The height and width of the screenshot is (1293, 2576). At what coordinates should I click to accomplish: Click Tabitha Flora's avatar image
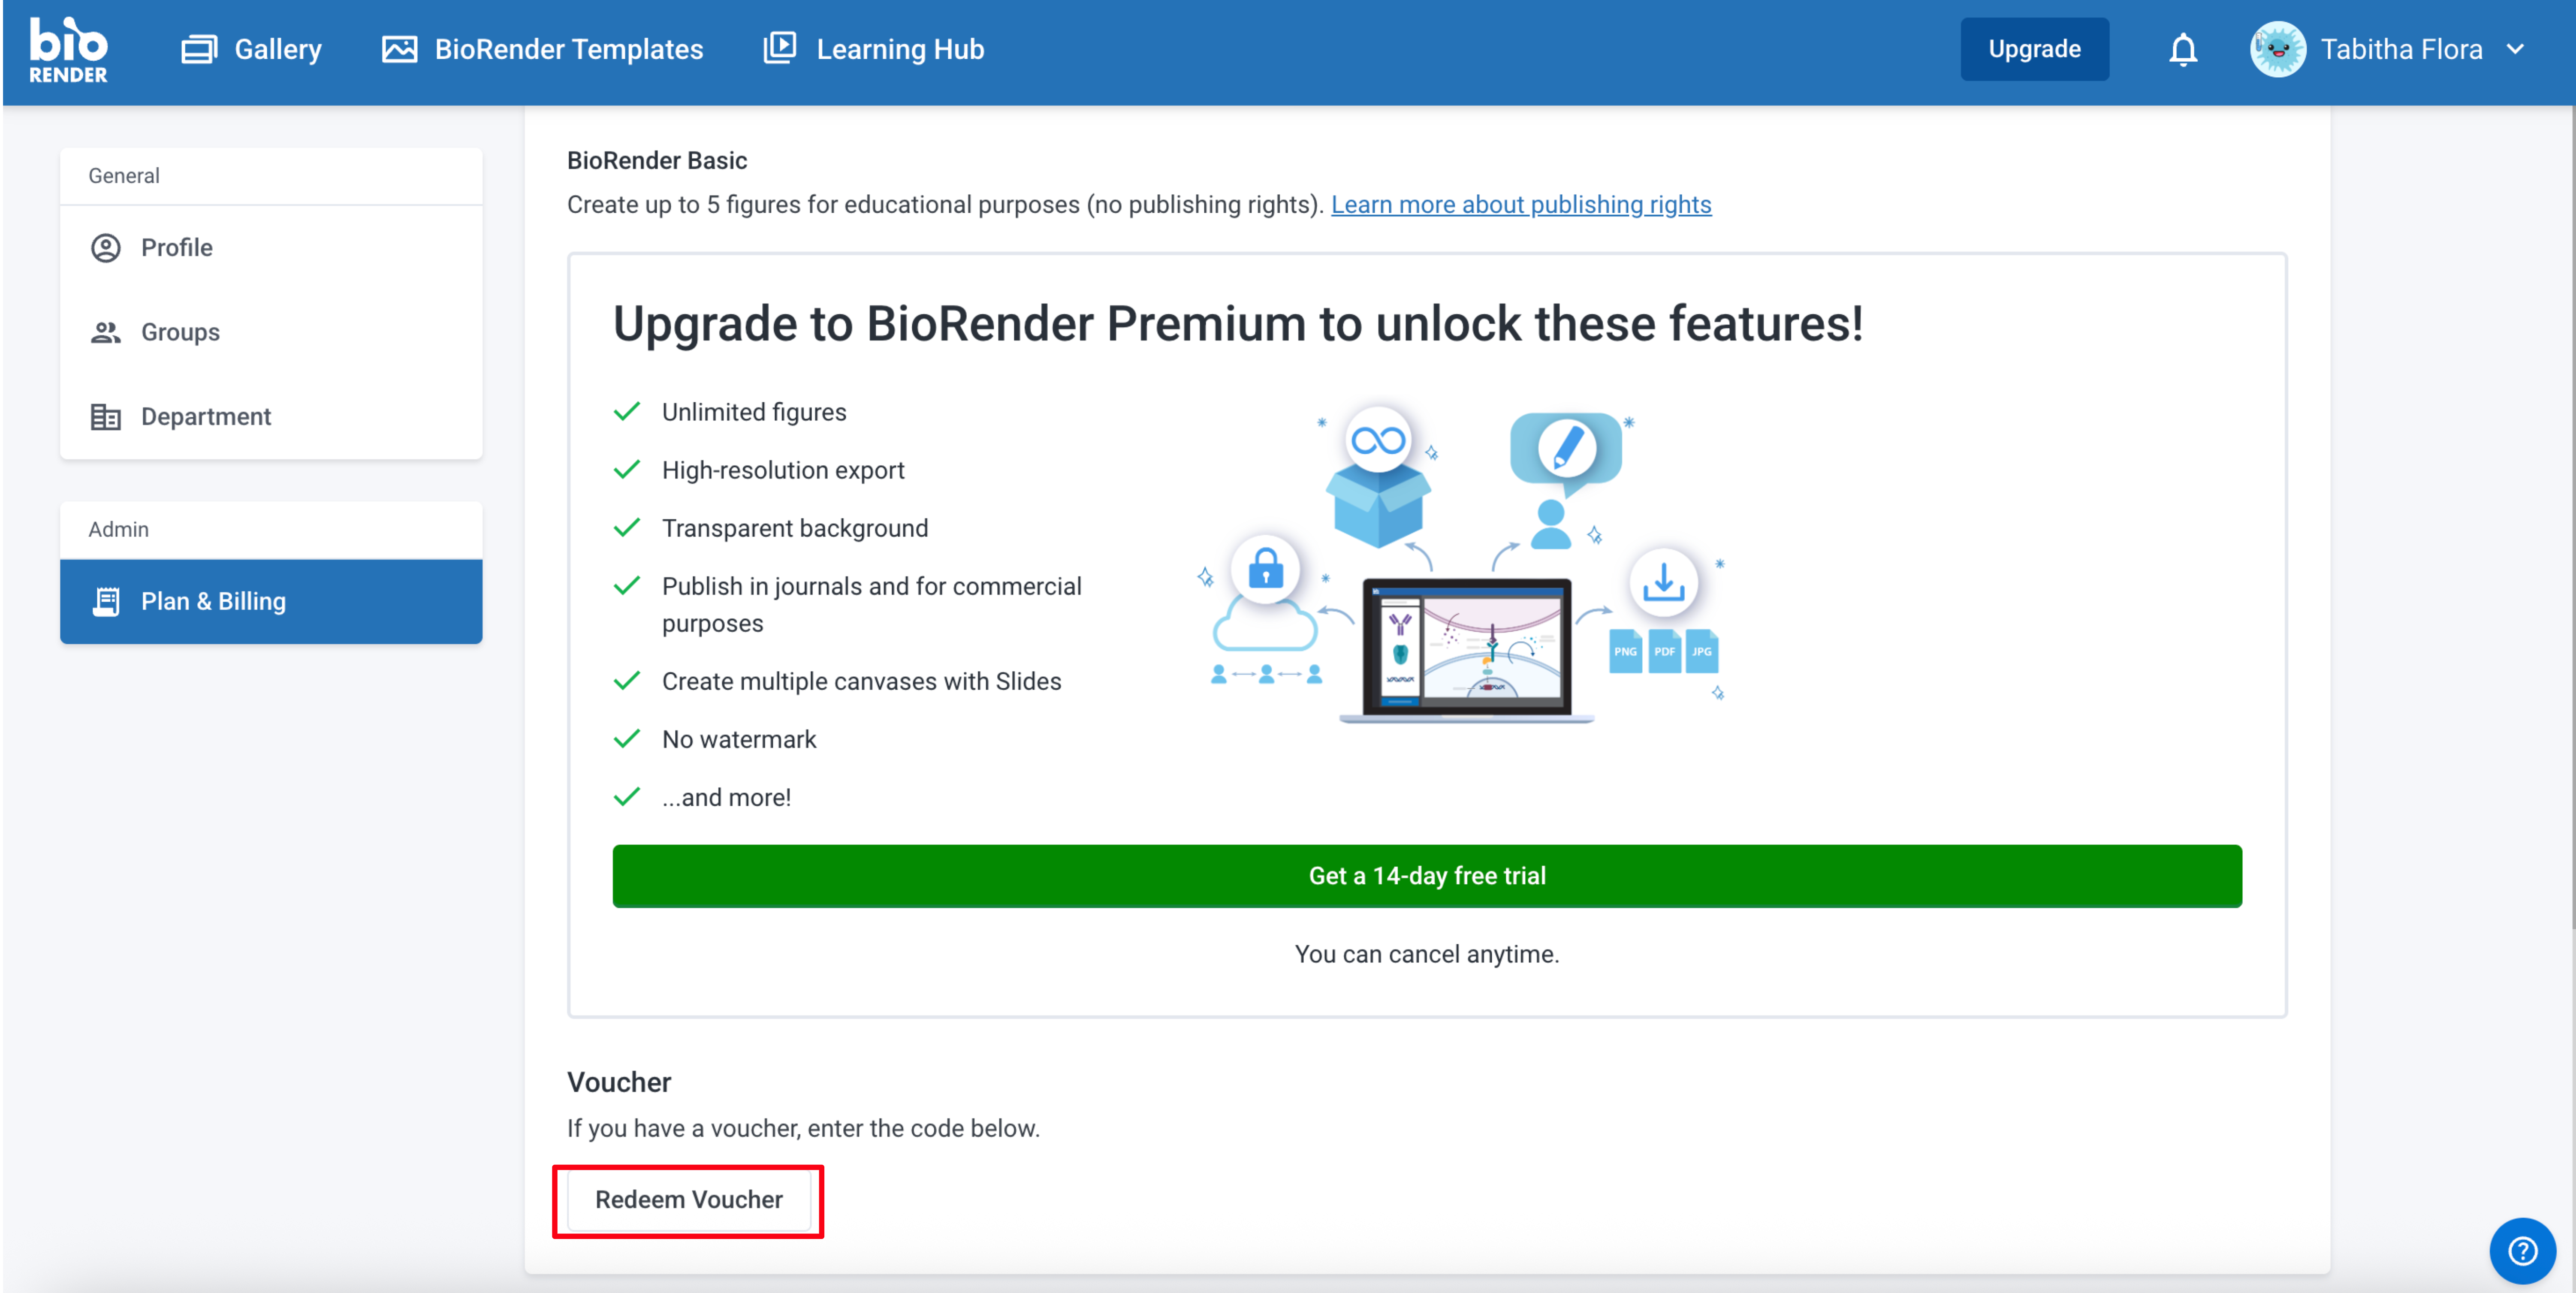2277,49
